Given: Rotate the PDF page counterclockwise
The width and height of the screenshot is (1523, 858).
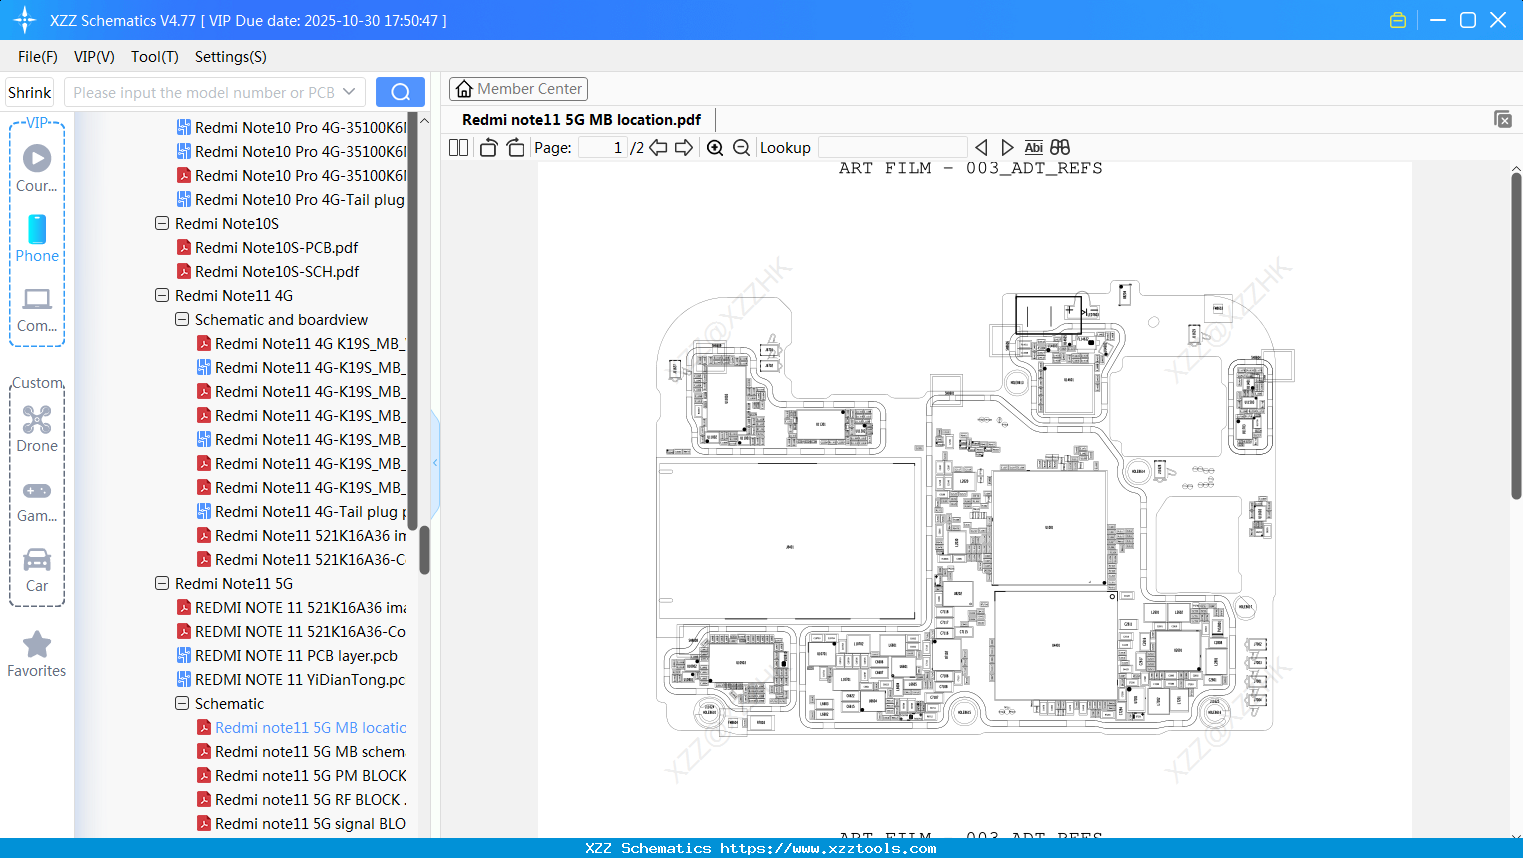Looking at the screenshot, I should 487,146.
